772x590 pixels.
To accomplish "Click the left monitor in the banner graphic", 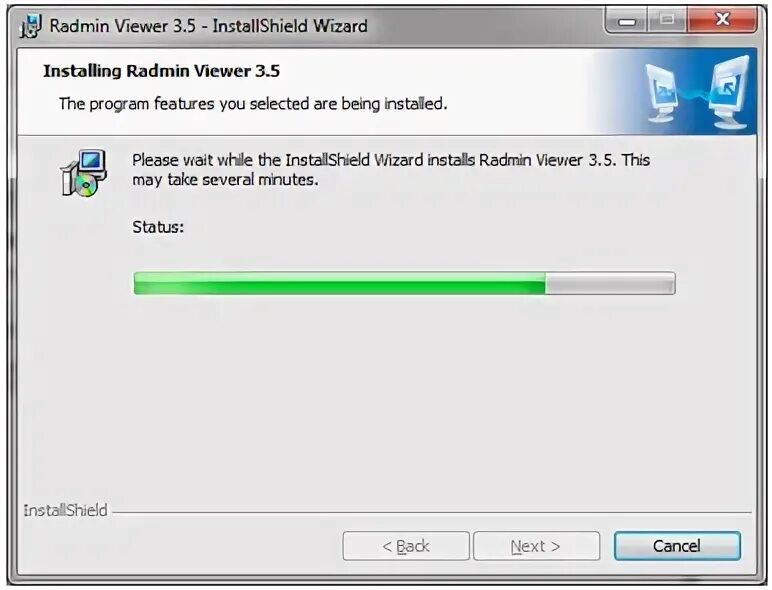I will click(661, 93).
